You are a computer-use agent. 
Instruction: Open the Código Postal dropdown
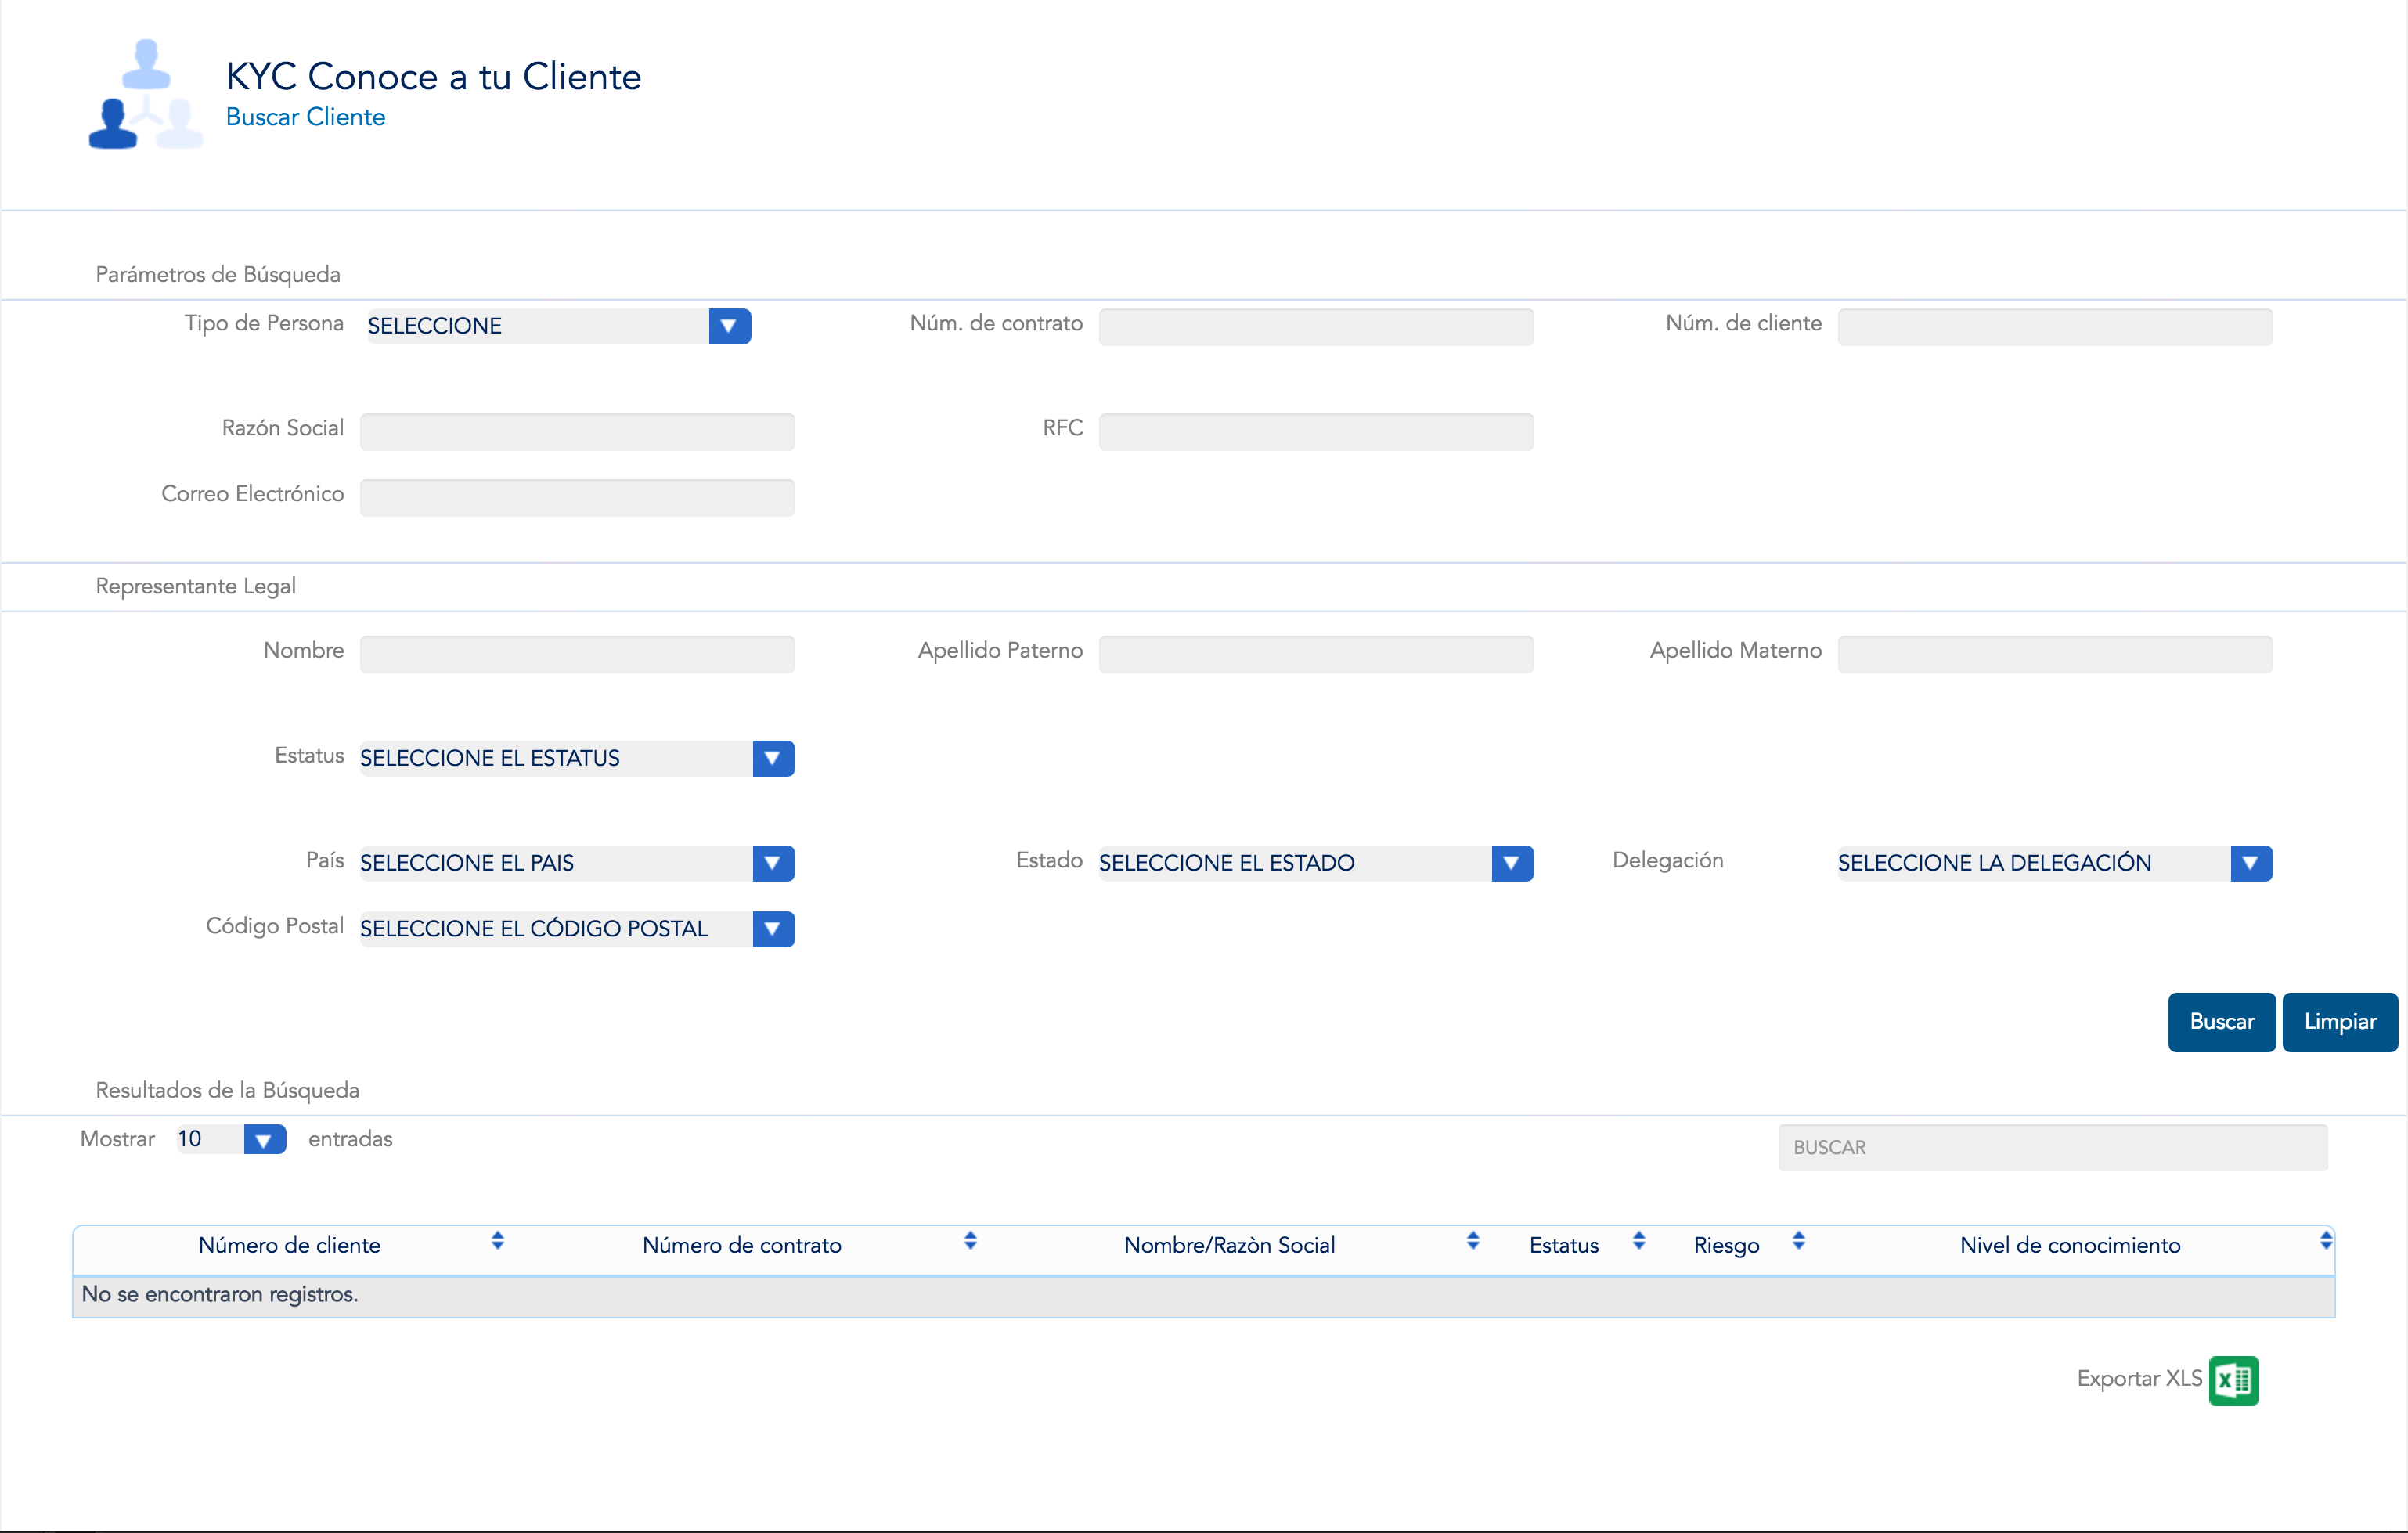pos(577,929)
